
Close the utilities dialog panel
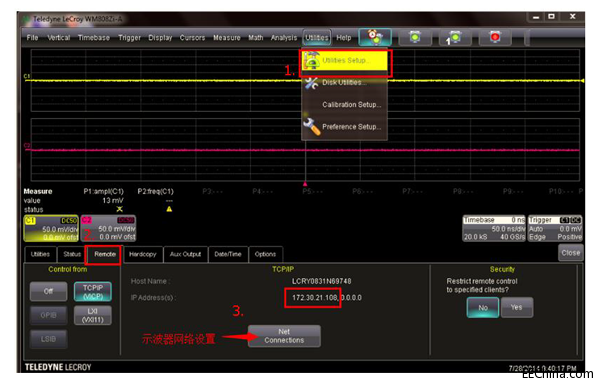click(x=571, y=253)
